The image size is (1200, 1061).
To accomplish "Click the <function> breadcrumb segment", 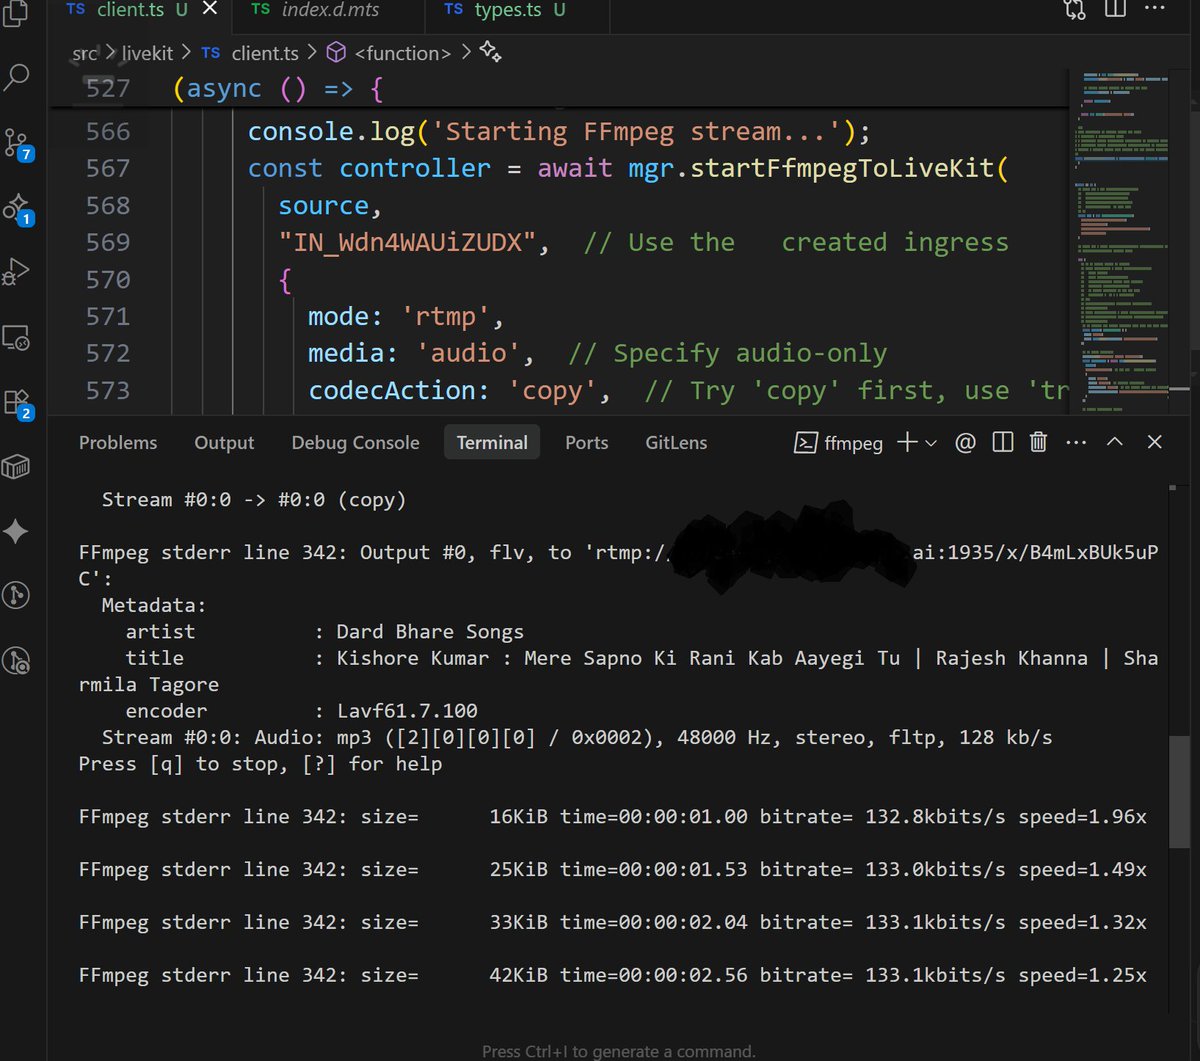I will tap(390, 53).
